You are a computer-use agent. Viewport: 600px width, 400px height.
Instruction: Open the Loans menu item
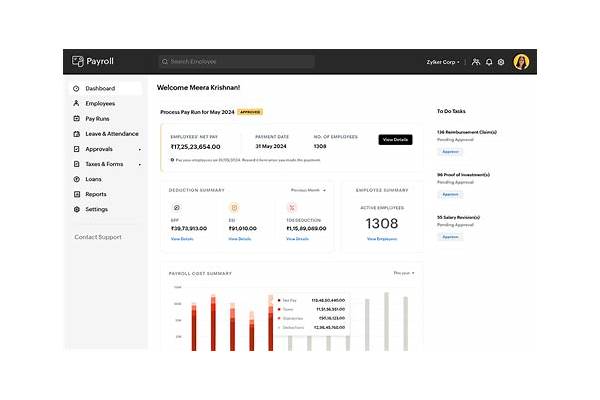point(106,179)
